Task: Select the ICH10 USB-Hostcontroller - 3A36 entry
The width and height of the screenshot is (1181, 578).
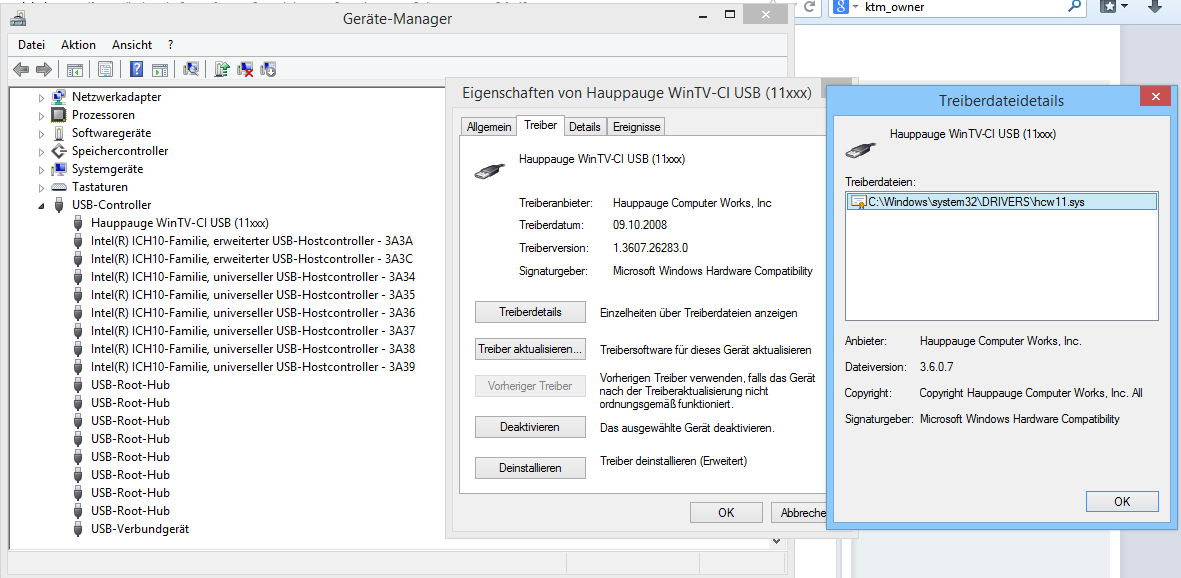Action: [253, 313]
